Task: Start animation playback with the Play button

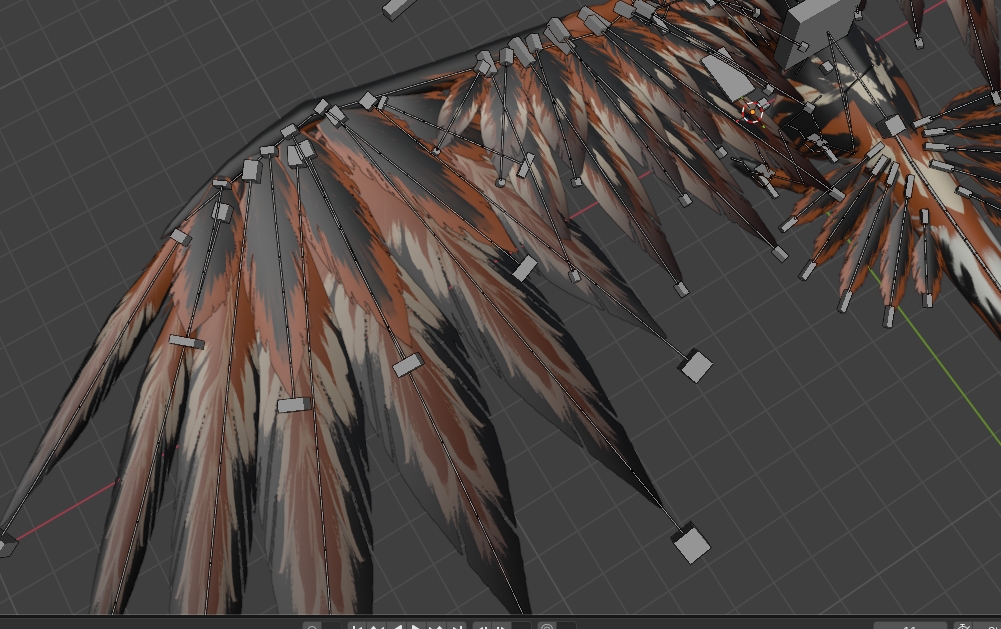Action: (x=416, y=627)
